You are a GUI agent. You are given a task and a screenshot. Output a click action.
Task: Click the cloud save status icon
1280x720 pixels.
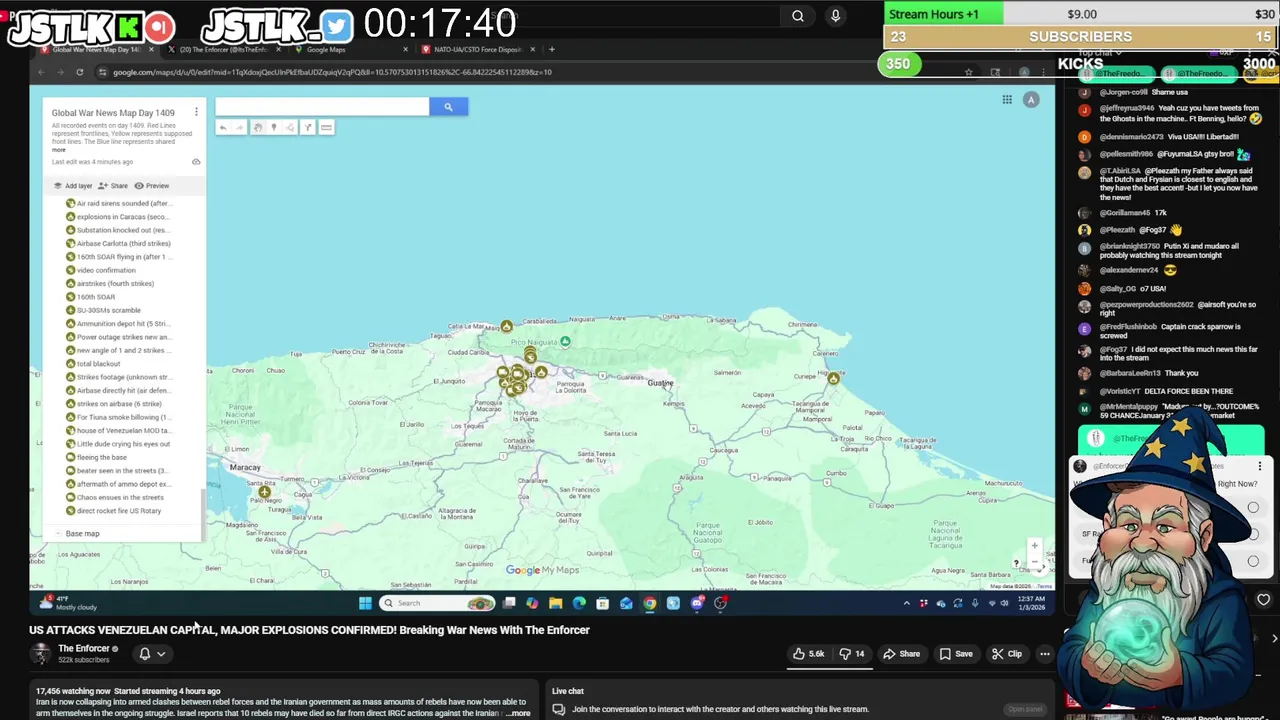pyautogui.click(x=196, y=162)
